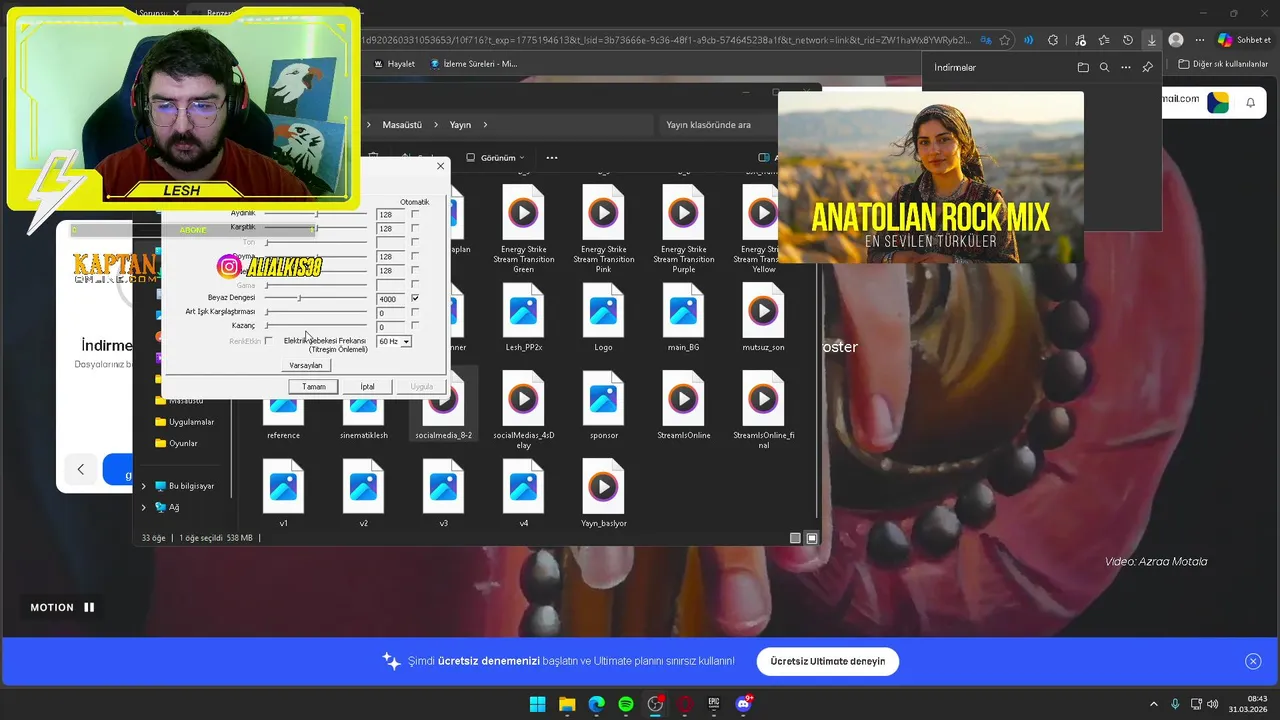Open Diğer sık kullanılanlar folder
This screenshot has height=720, width=1280.
click(1223, 64)
